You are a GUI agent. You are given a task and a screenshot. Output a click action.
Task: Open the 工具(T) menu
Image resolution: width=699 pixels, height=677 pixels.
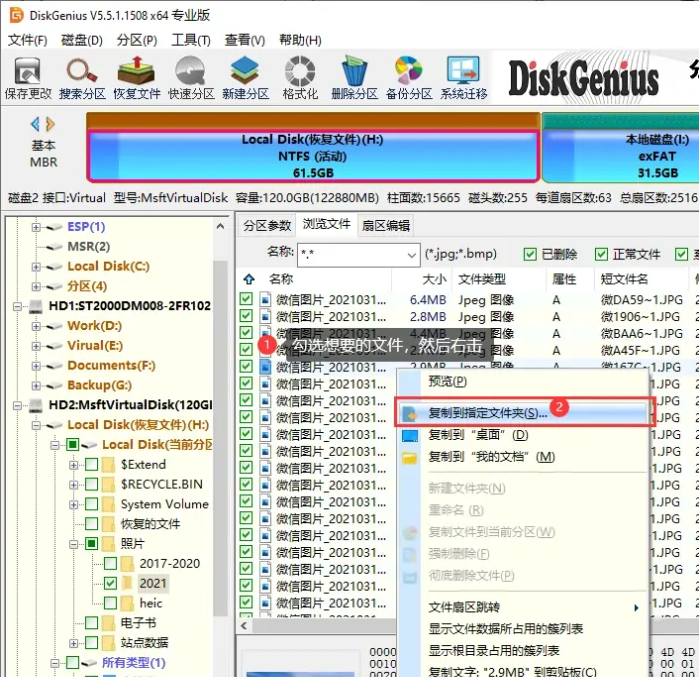pos(191,41)
